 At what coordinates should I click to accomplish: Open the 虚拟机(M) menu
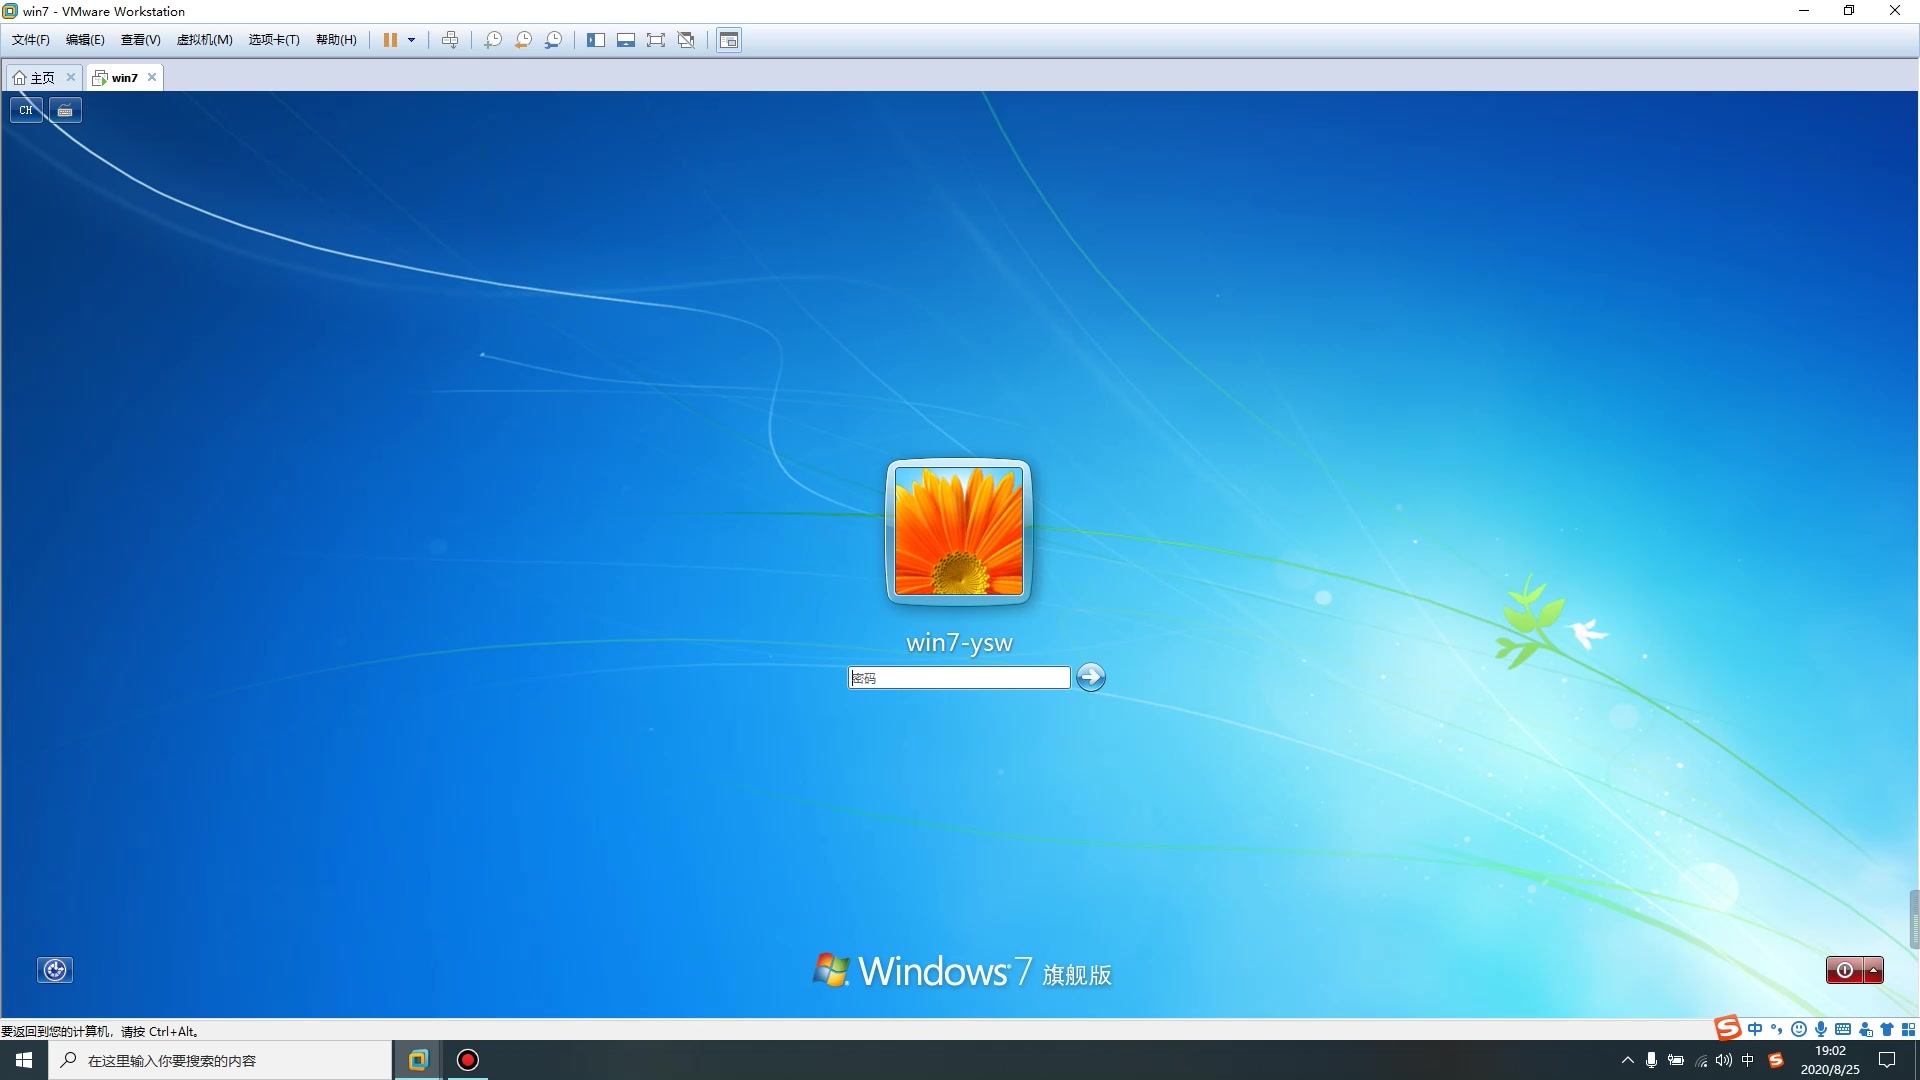204,40
